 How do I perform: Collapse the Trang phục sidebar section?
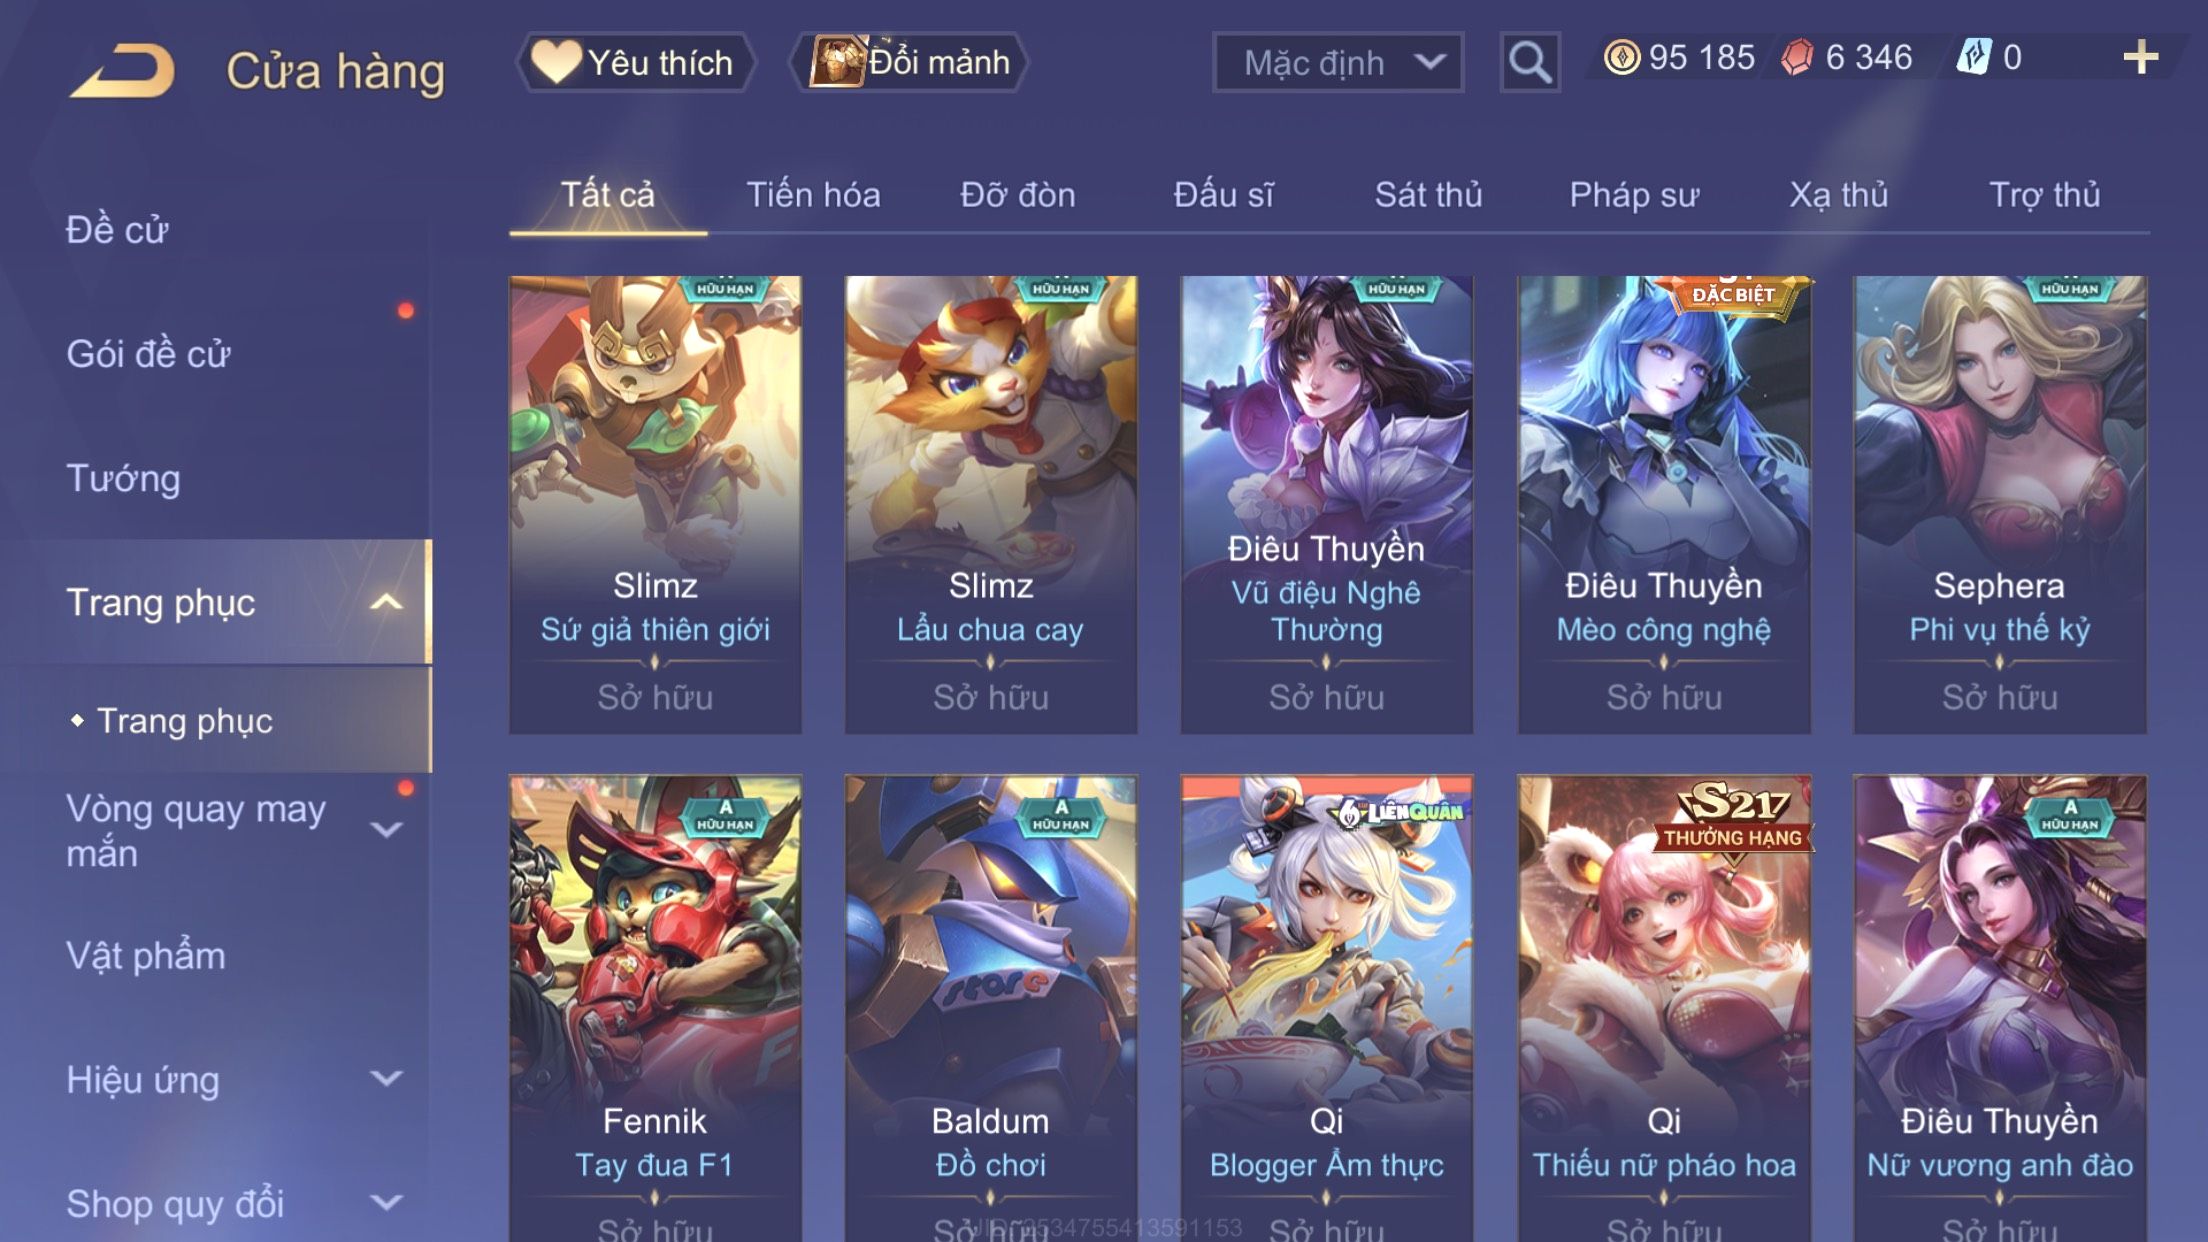[386, 602]
